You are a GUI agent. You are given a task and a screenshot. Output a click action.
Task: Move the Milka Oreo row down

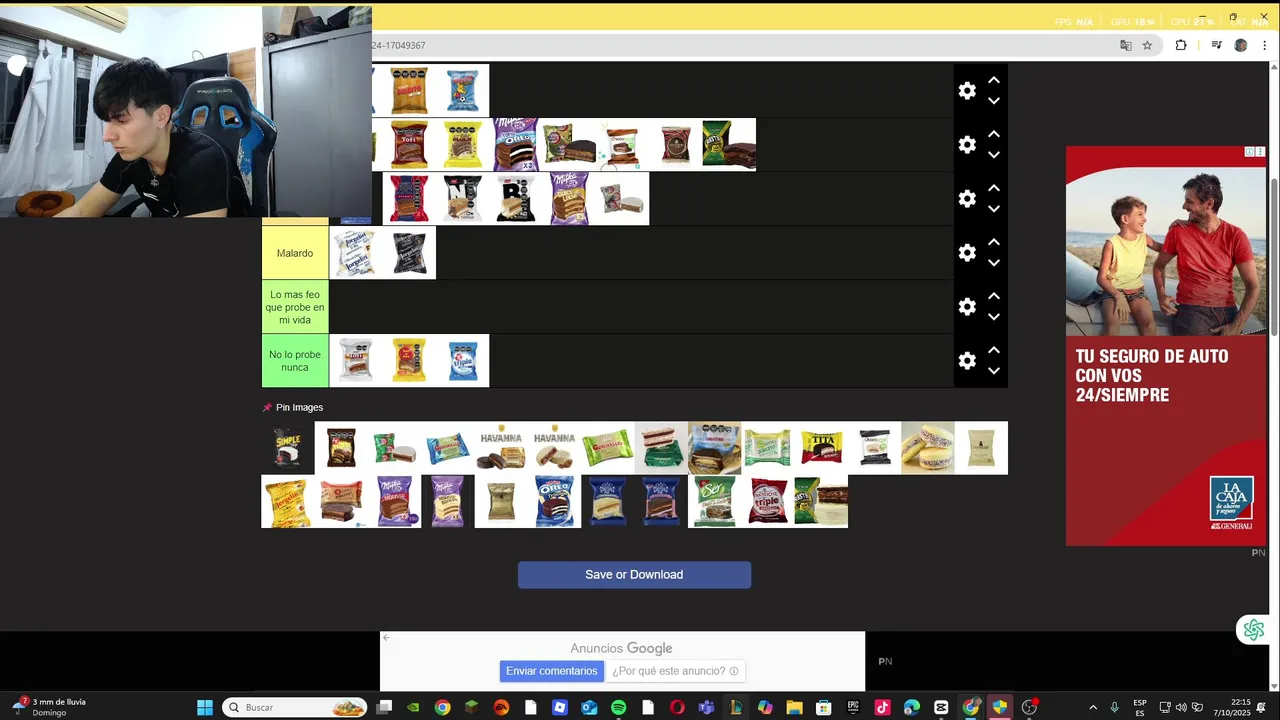[x=994, y=155]
